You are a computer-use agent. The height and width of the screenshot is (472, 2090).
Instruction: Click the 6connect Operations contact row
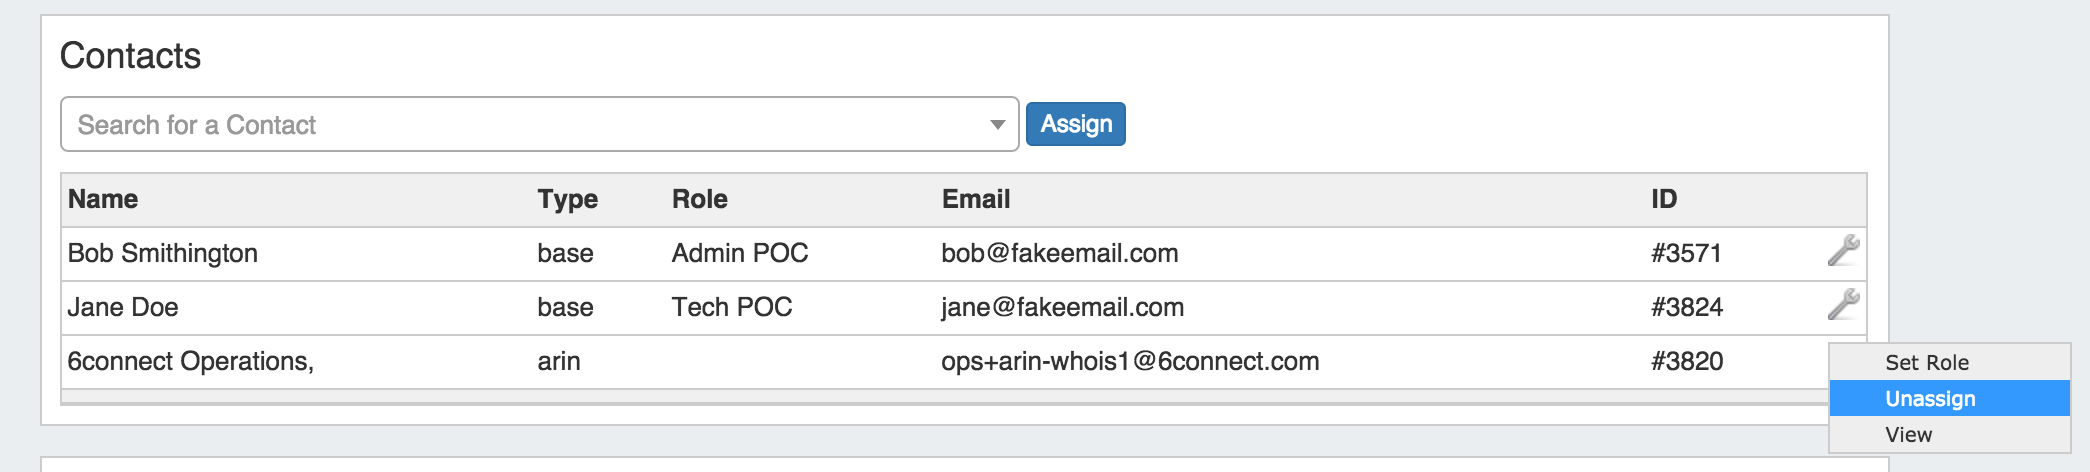191,361
